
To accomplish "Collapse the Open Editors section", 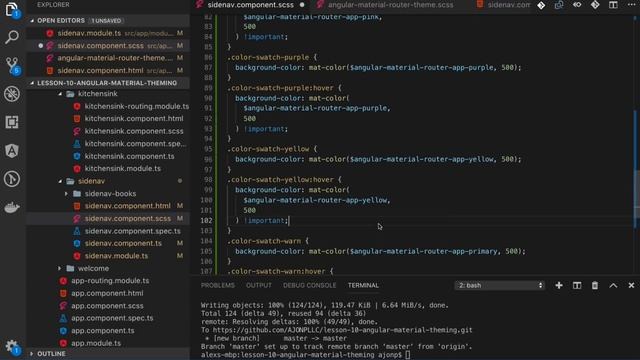I will coord(32,20).
